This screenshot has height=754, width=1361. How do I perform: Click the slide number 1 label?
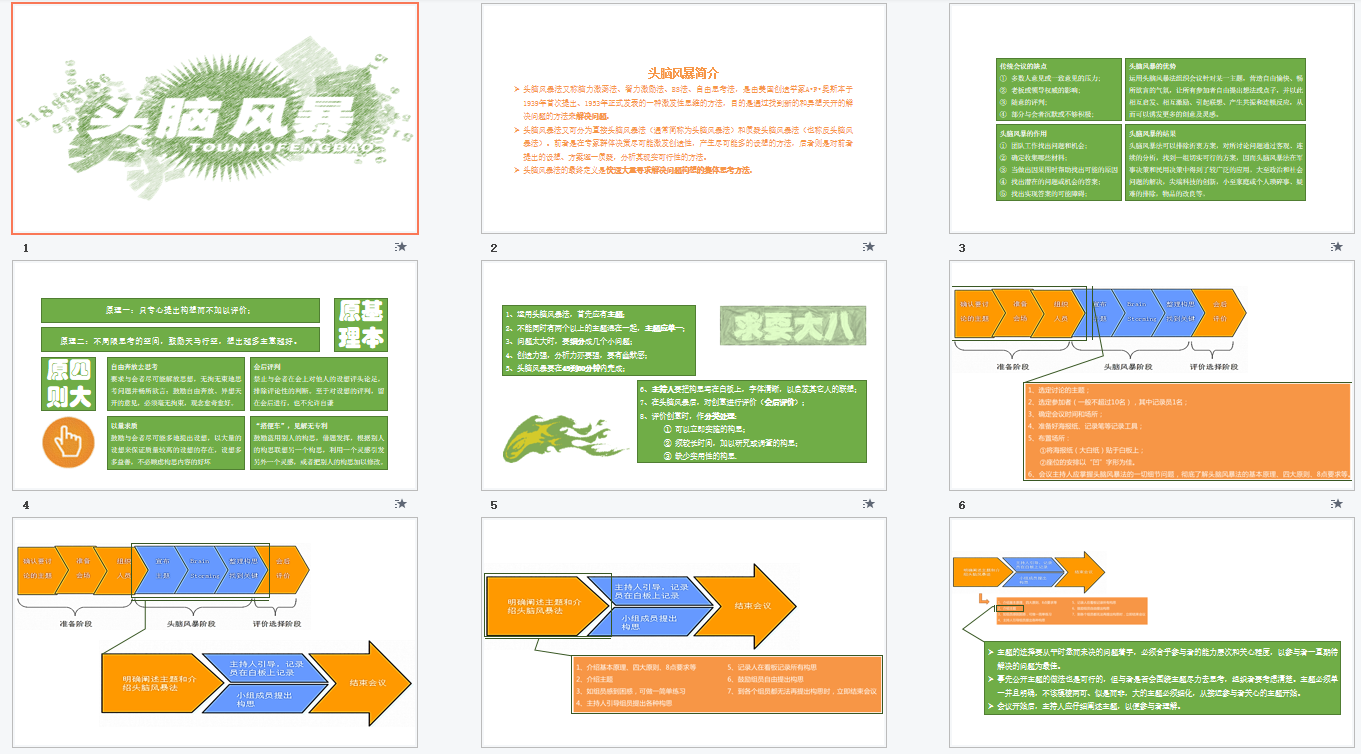pos(26,248)
